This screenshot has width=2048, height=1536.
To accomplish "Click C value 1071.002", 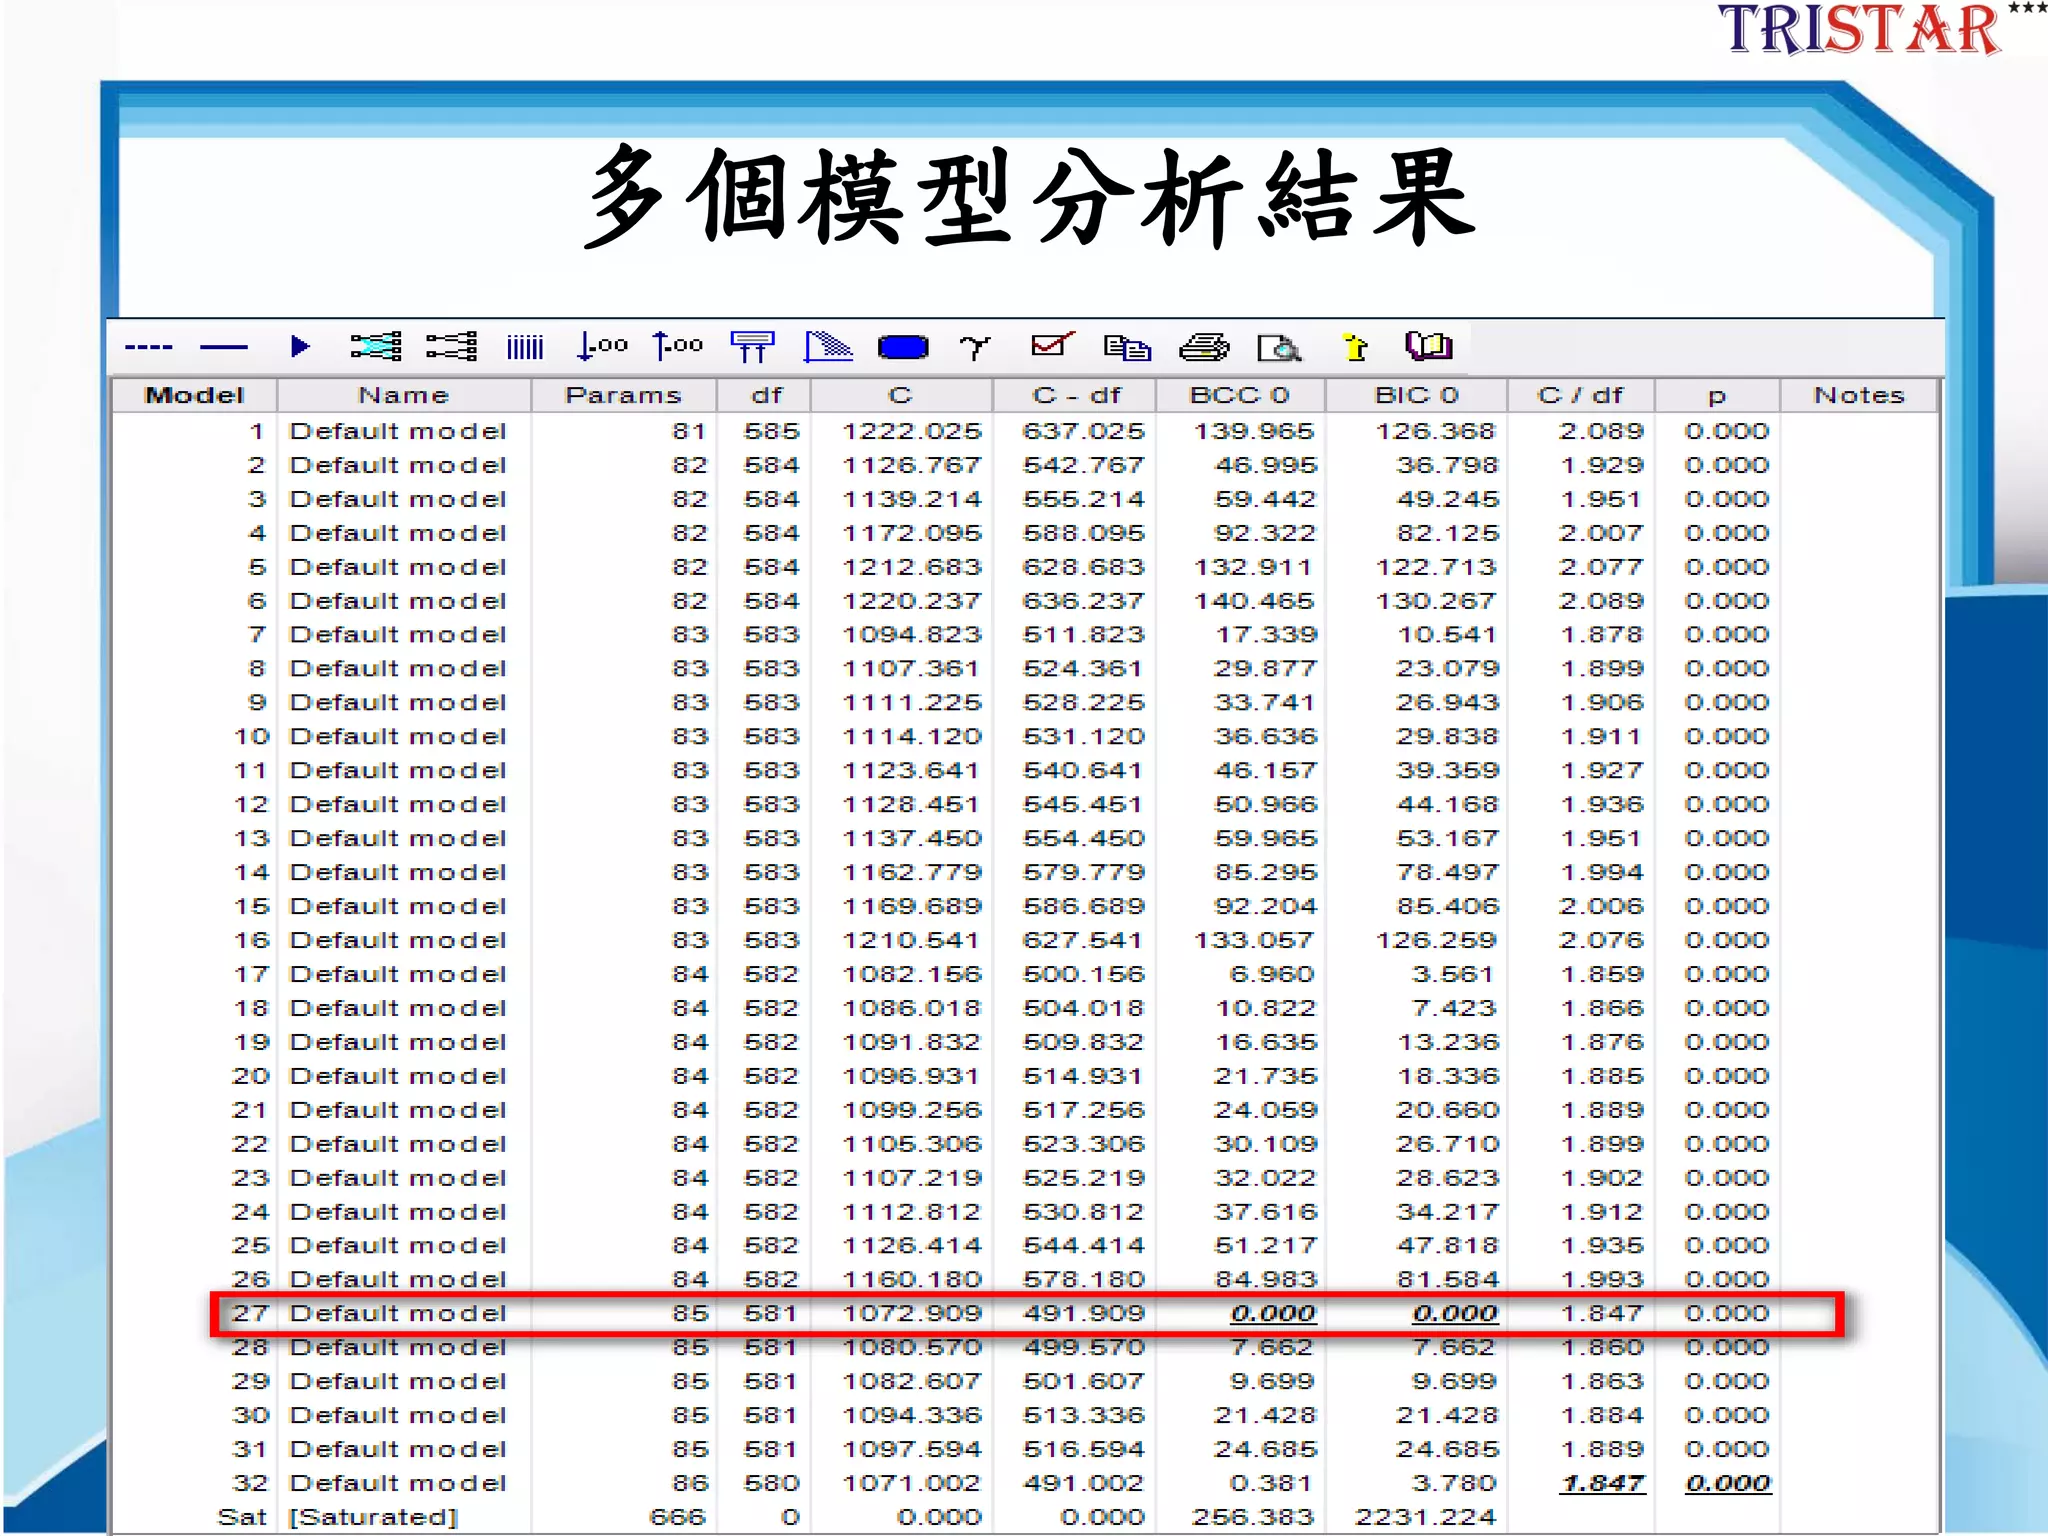I will pos(912,1483).
